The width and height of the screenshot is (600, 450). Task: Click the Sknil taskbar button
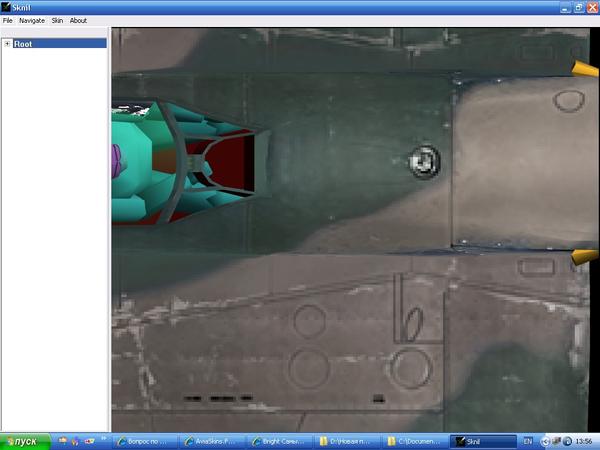(x=483, y=442)
